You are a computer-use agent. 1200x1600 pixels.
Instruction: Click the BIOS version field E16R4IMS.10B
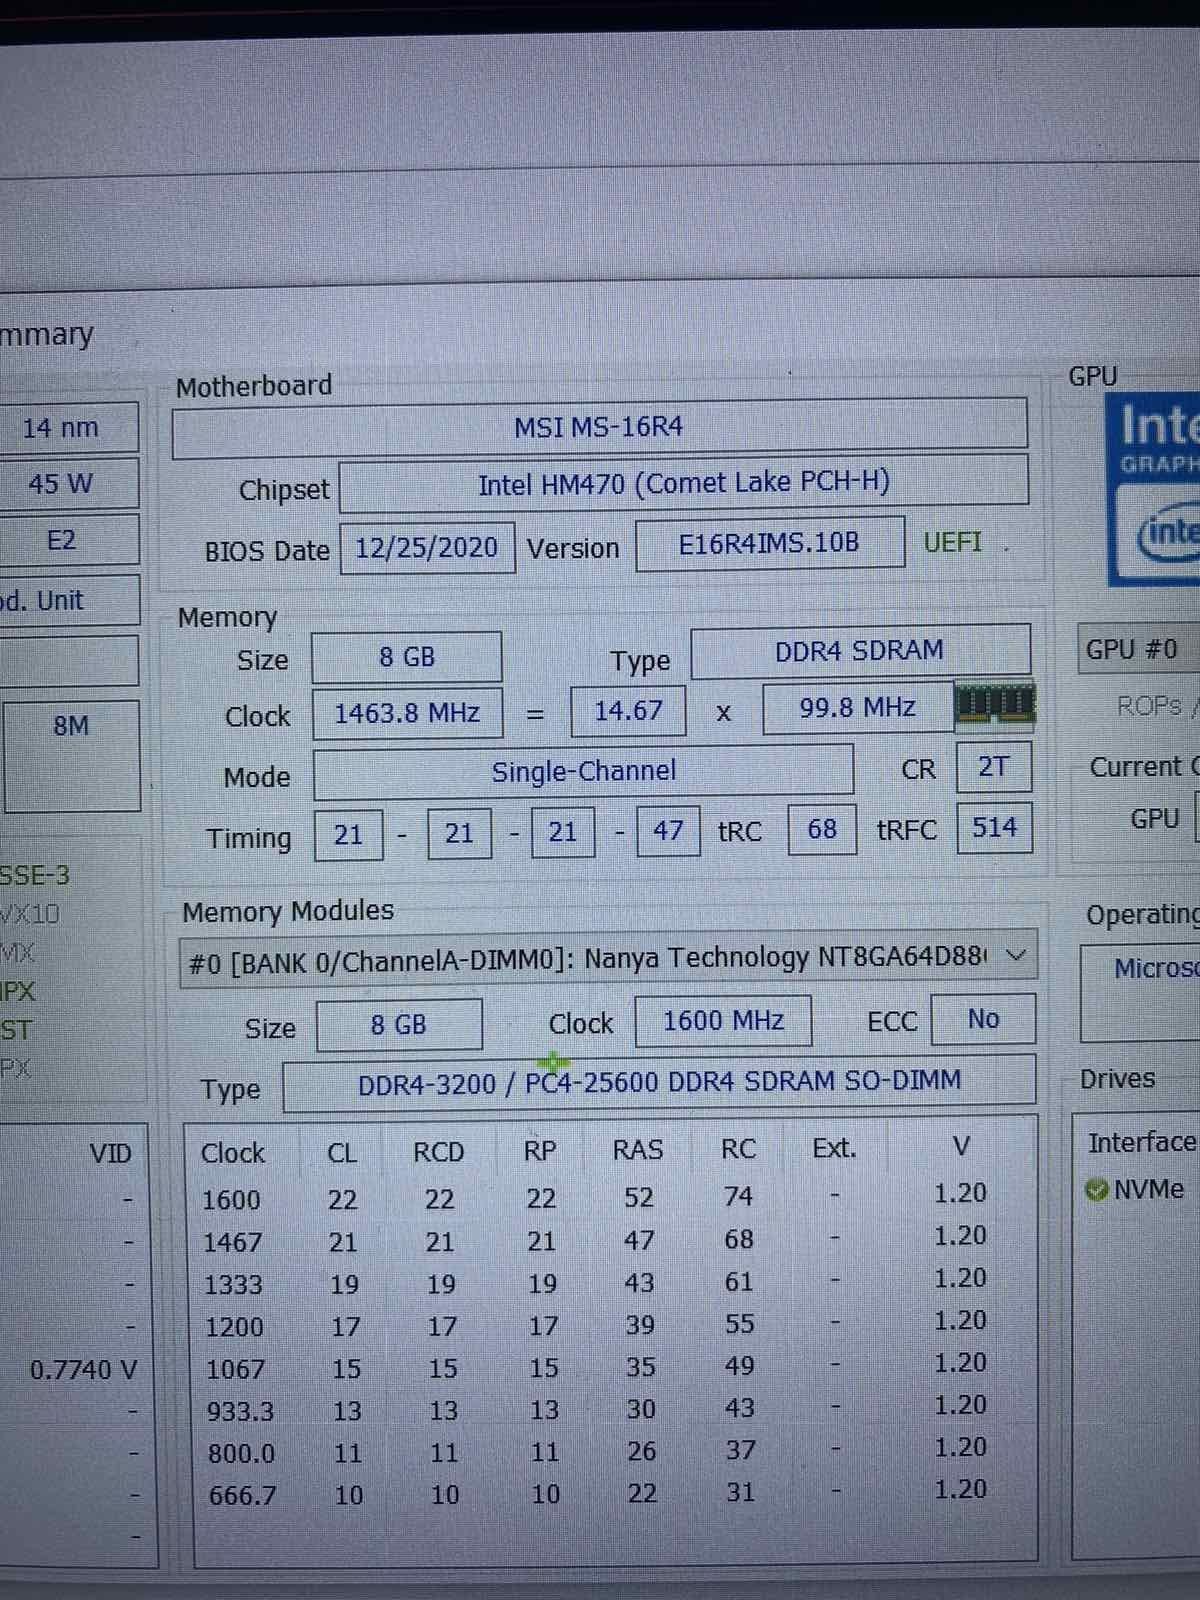[769, 543]
